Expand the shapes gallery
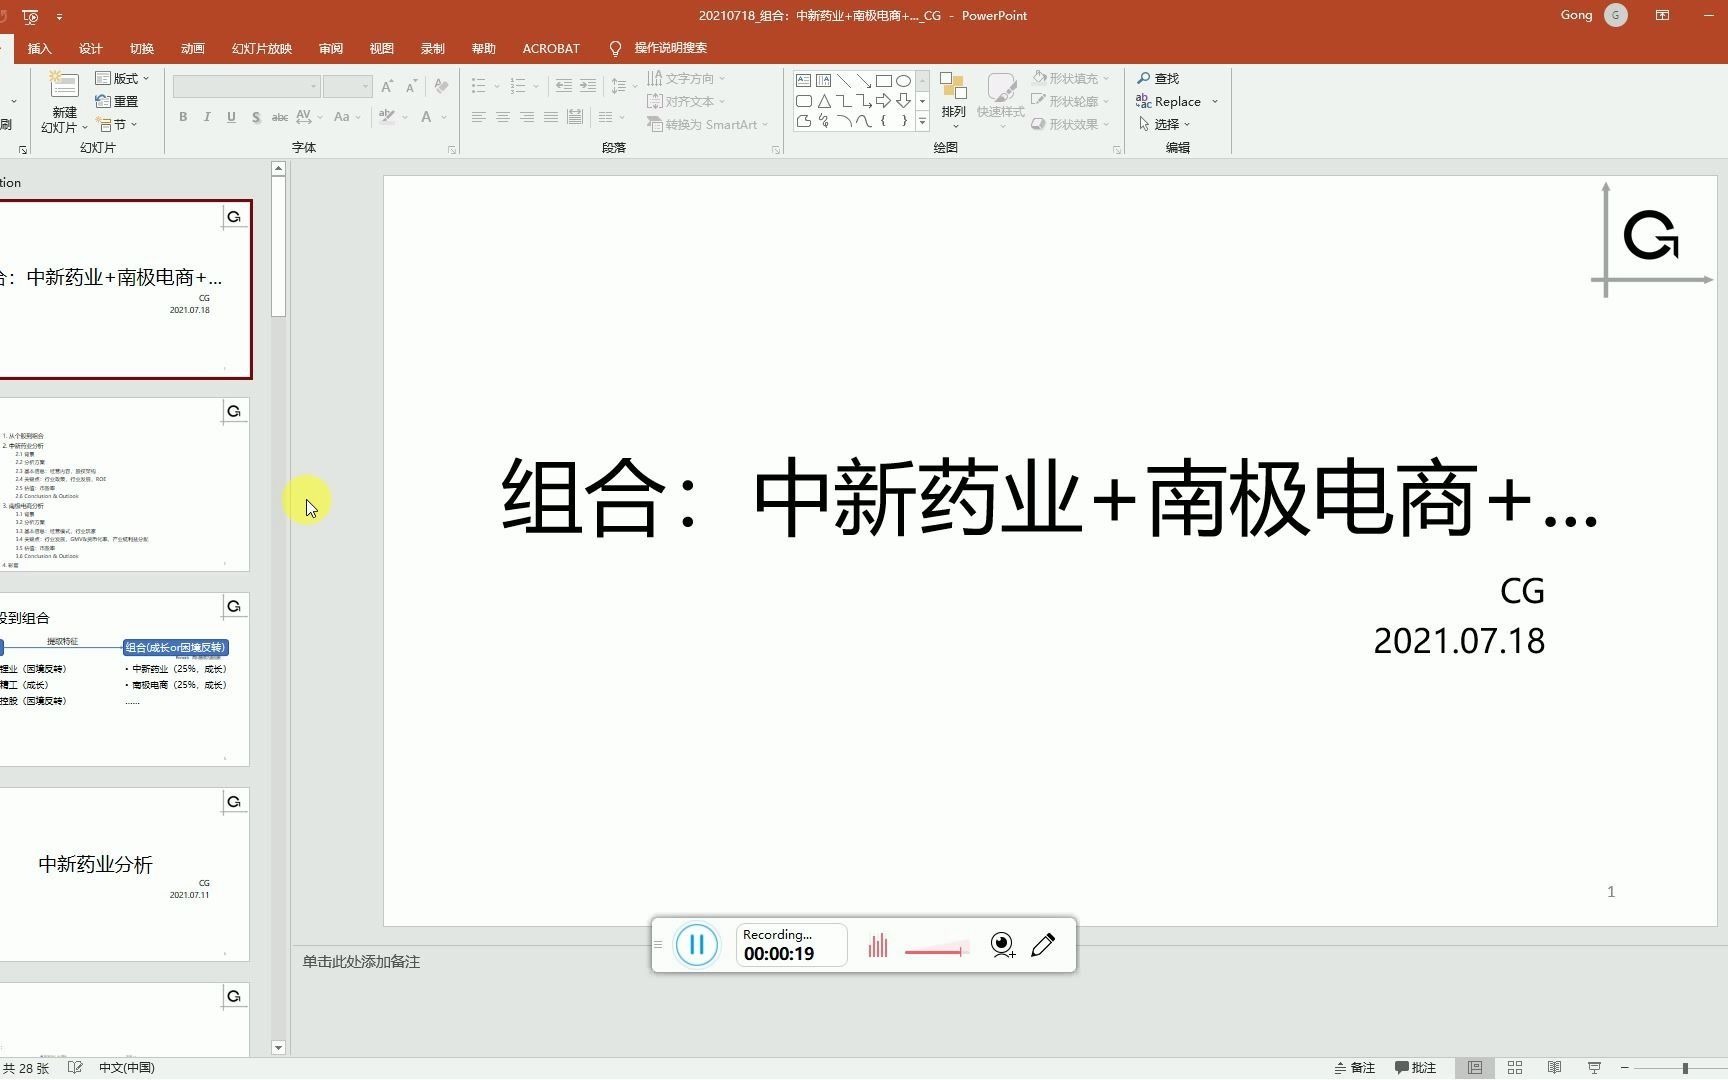This screenshot has width=1728, height=1080. [922, 122]
